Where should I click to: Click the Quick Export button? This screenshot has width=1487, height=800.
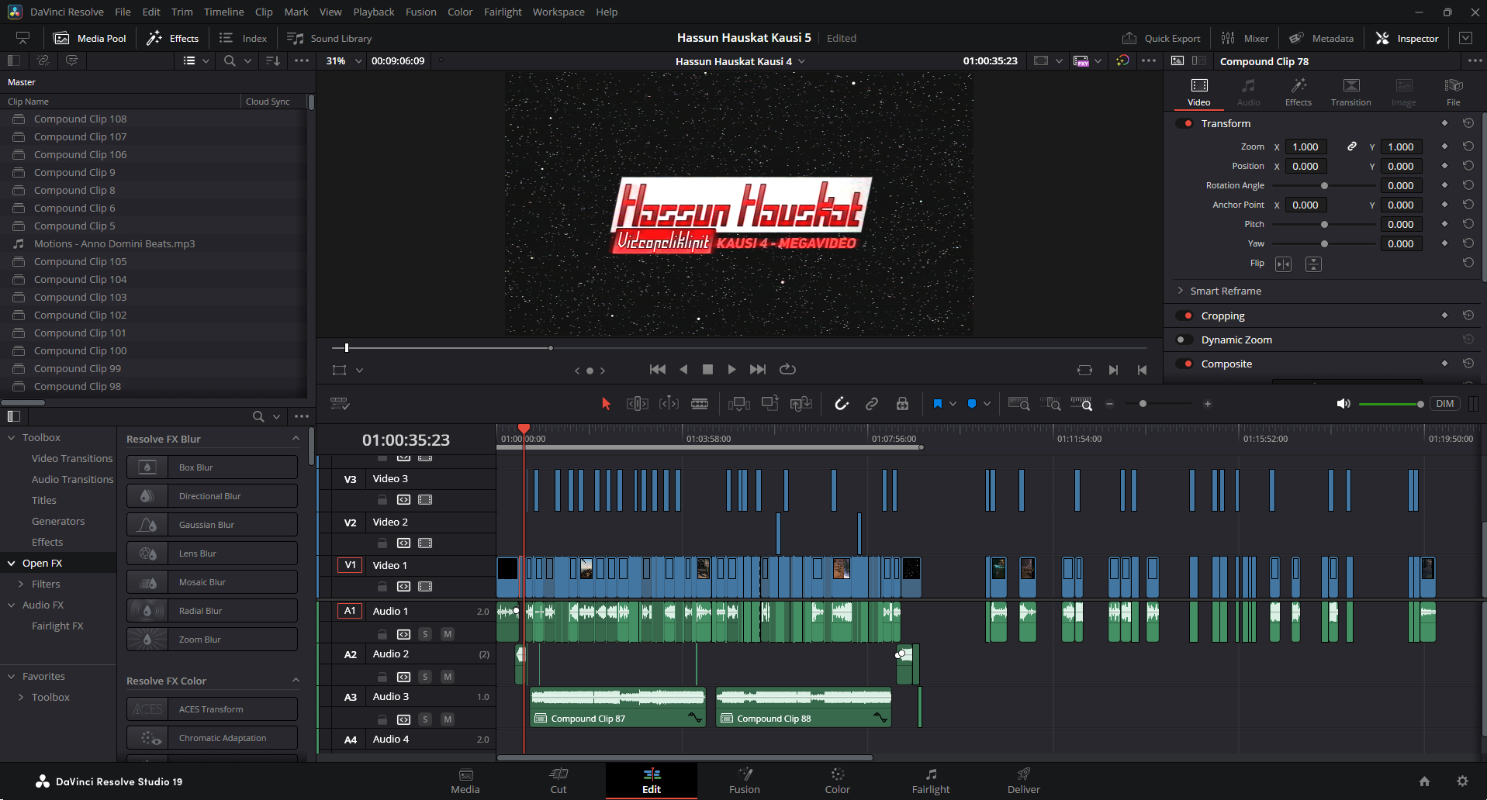tap(1161, 38)
